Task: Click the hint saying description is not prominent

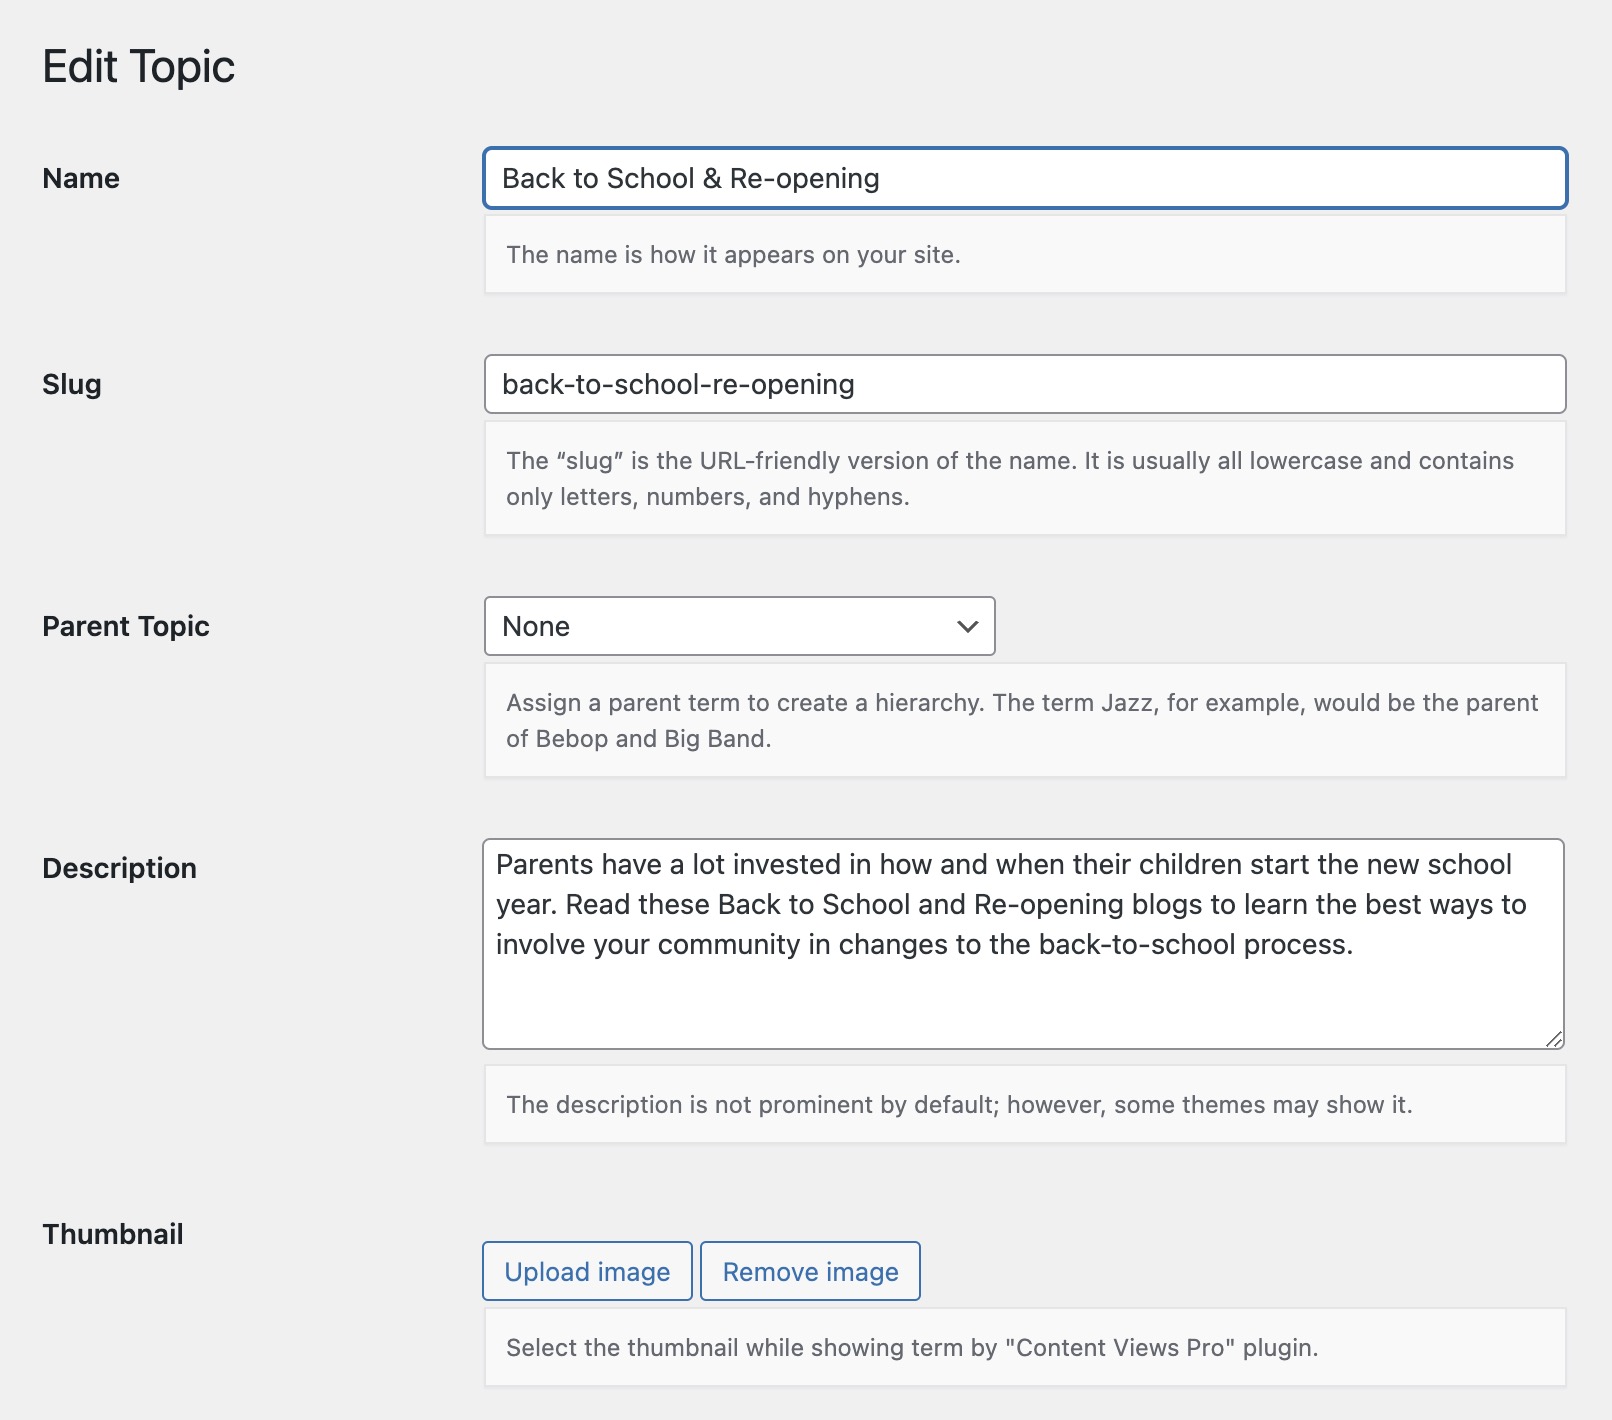Action: (x=959, y=1105)
